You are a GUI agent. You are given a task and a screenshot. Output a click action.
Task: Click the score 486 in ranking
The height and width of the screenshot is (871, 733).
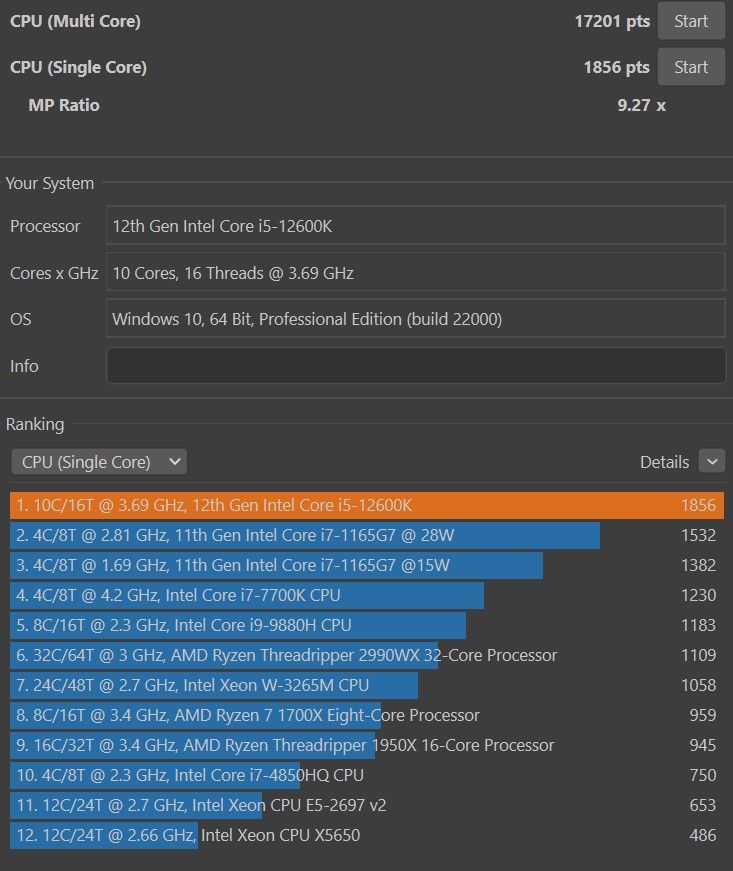(x=702, y=835)
